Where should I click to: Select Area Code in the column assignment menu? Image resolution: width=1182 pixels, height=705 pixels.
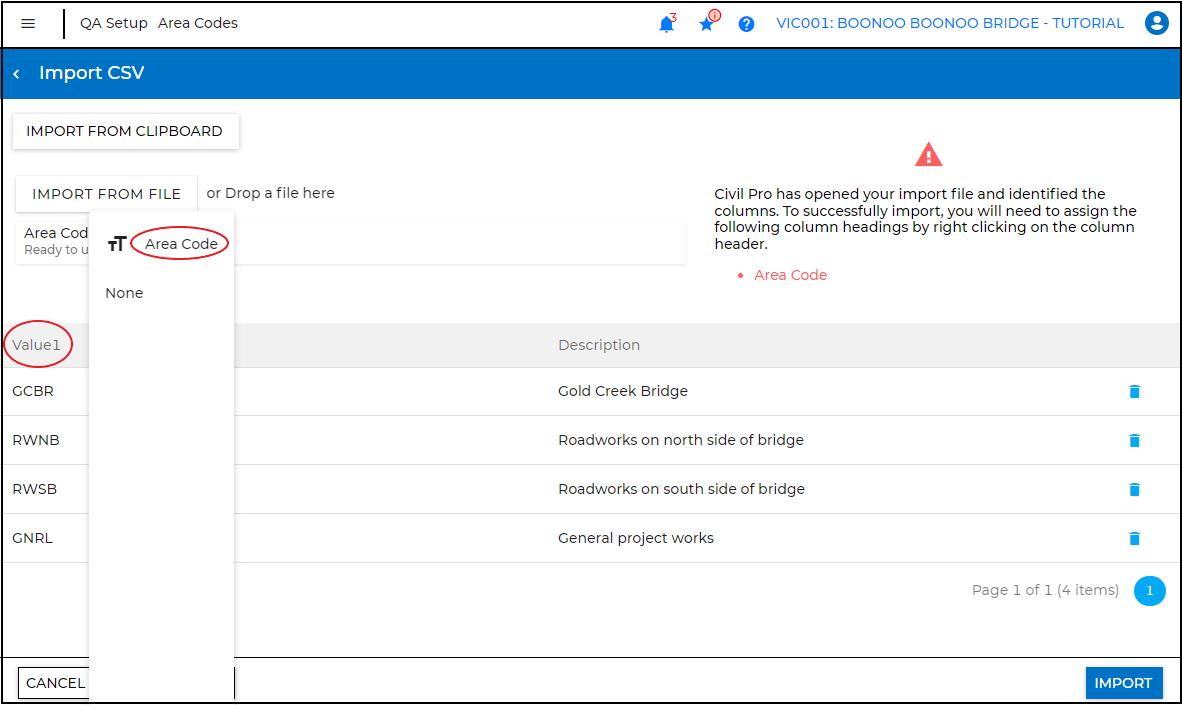point(180,243)
